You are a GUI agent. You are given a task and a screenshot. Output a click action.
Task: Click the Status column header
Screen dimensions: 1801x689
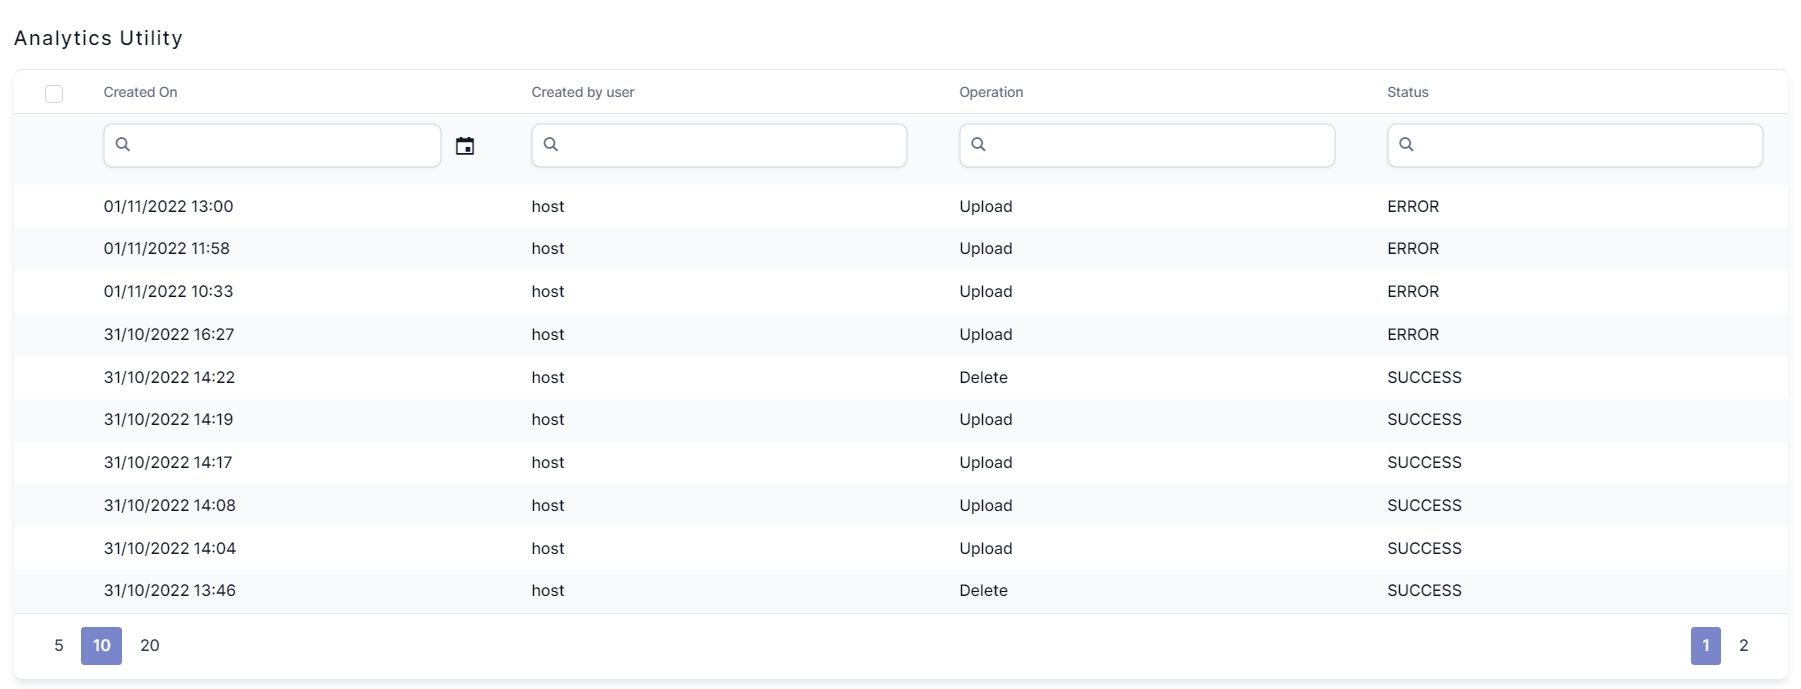[x=1407, y=92]
